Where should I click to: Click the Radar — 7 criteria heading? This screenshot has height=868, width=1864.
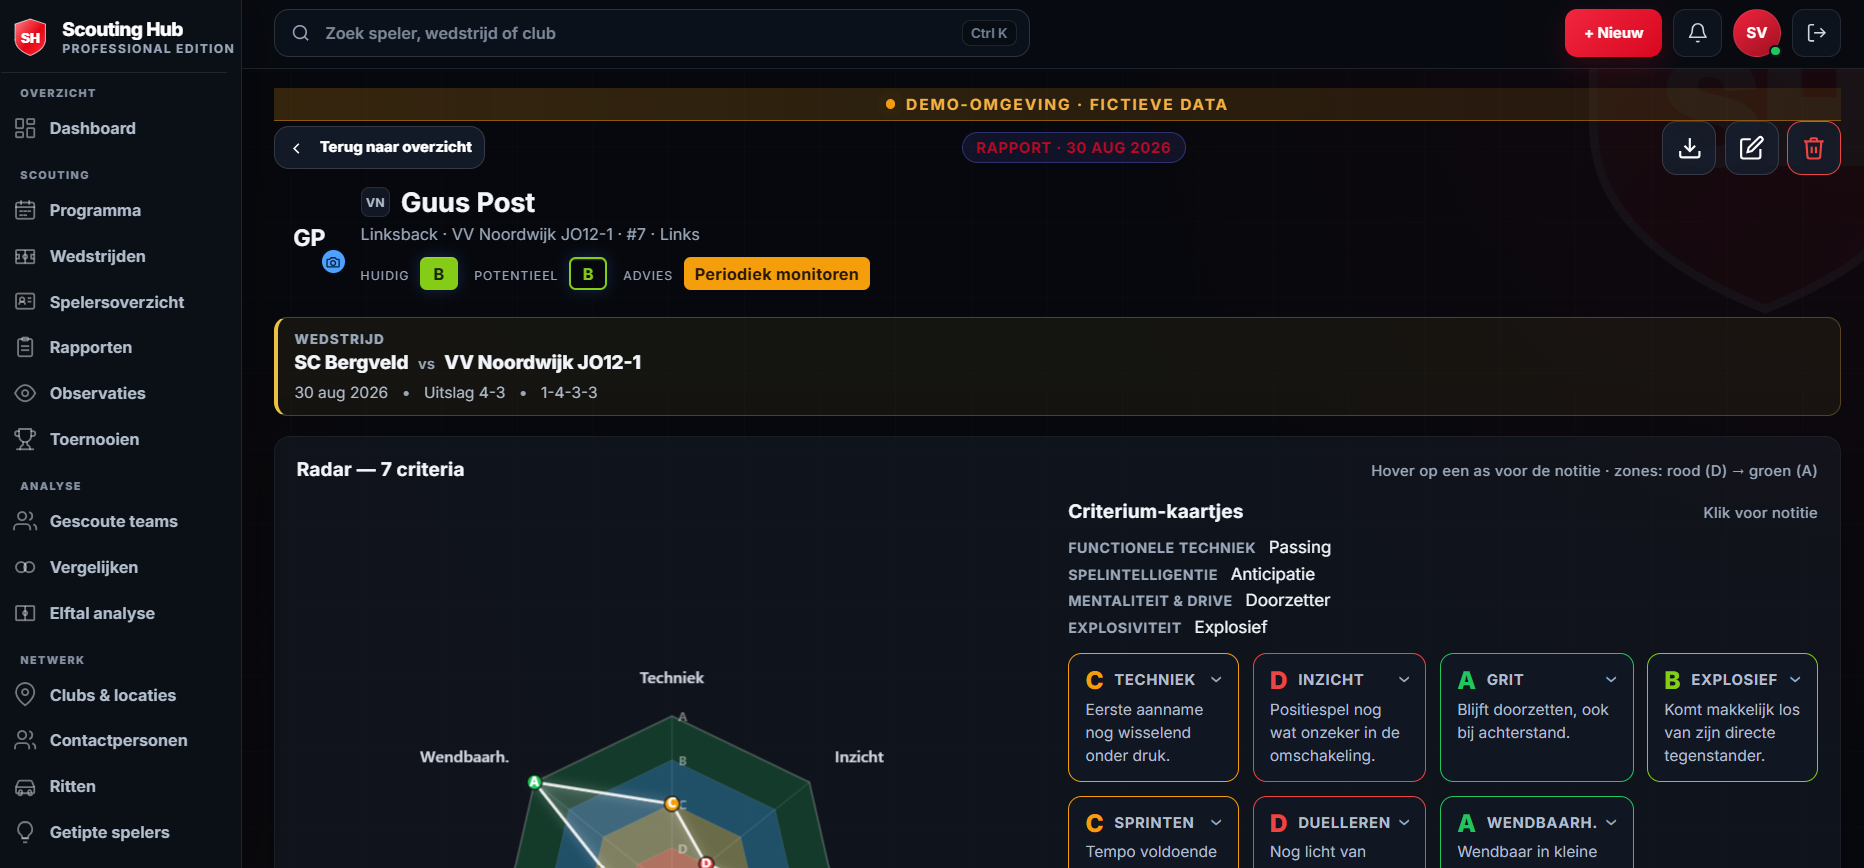point(380,469)
